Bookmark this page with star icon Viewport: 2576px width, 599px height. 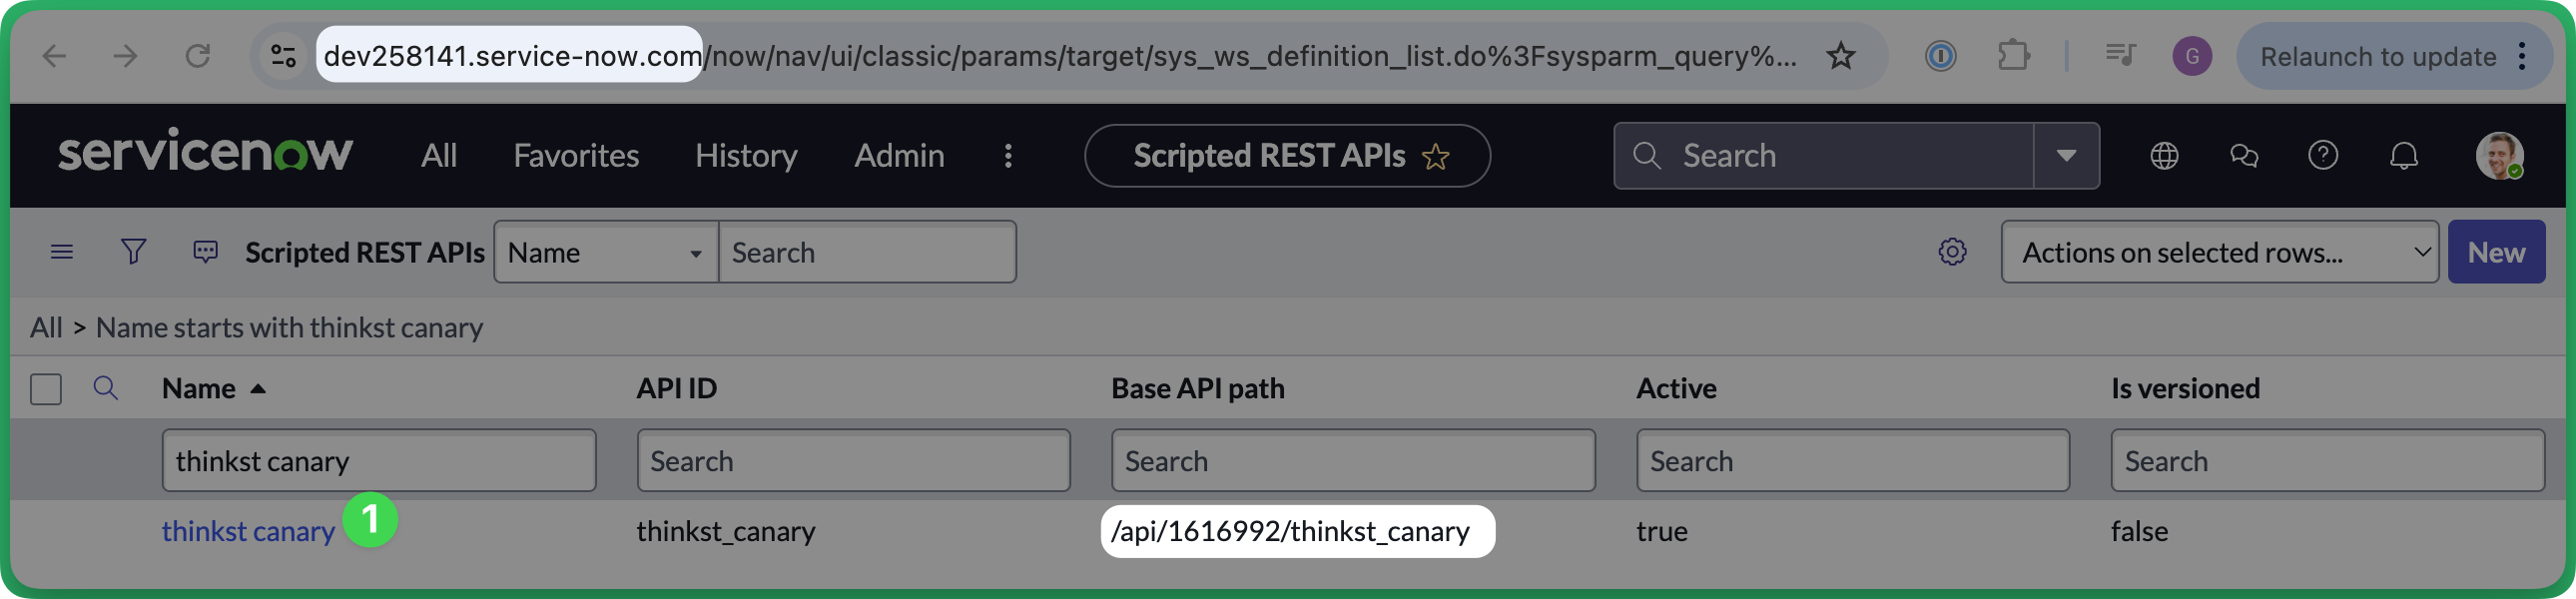point(1840,56)
